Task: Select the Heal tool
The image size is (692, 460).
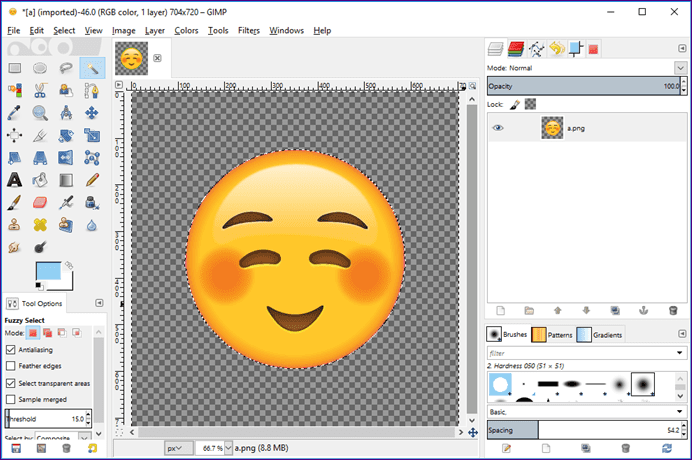Action: tap(40, 225)
